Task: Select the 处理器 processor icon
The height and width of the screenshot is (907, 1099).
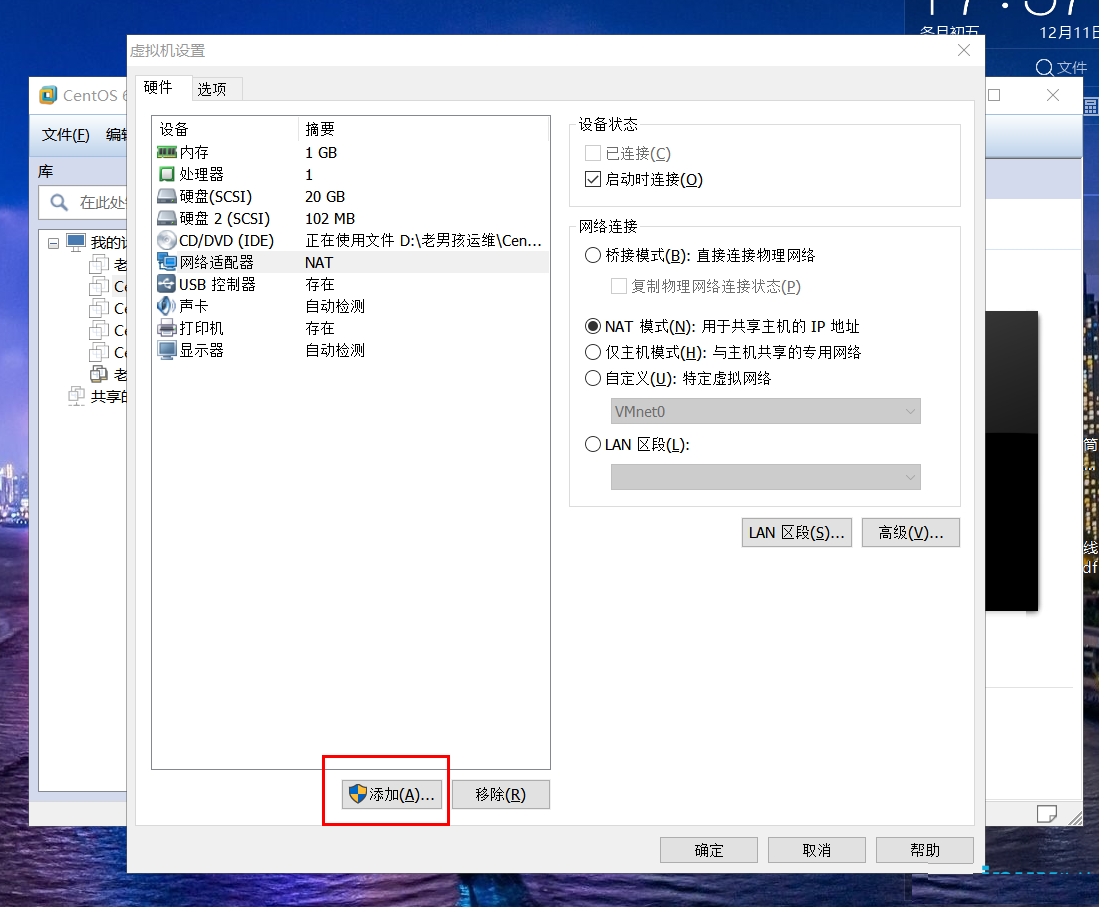Action: pyautogui.click(x=167, y=174)
